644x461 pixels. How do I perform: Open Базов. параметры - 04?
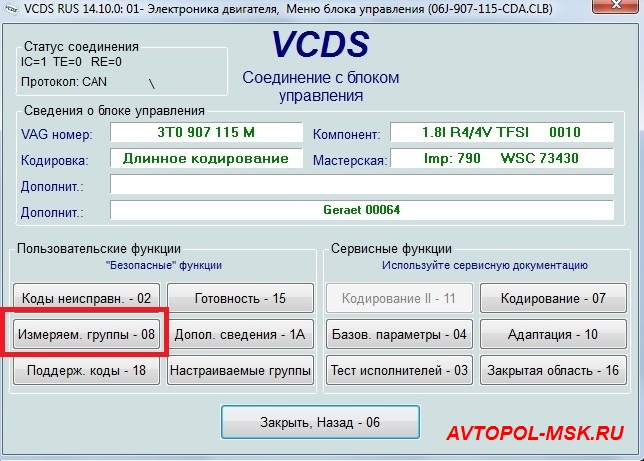399,334
